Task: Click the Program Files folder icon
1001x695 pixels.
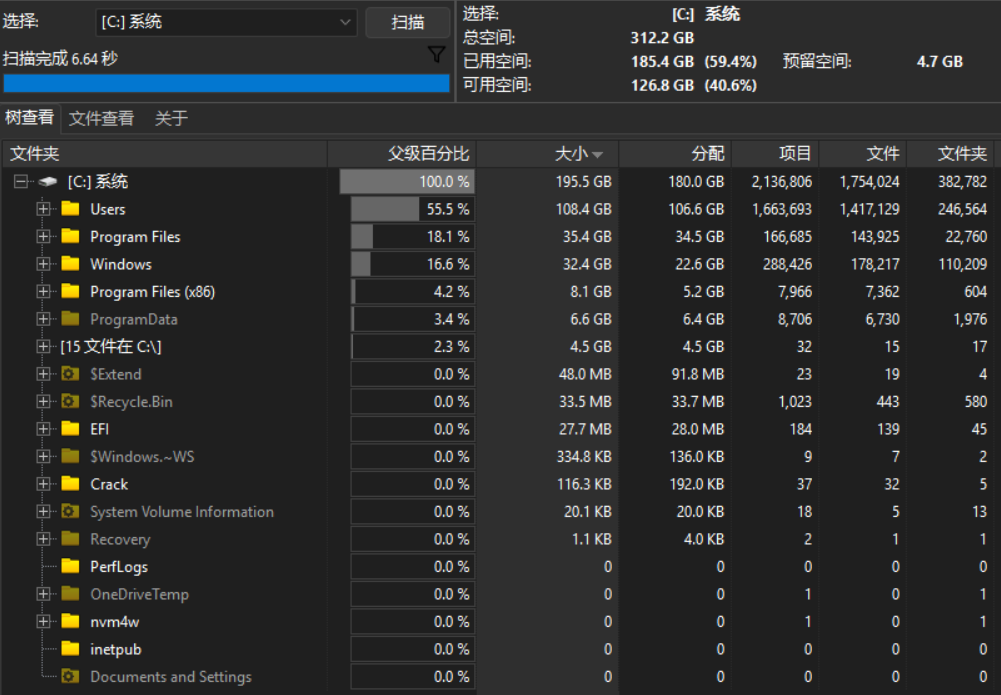Action: [x=70, y=236]
